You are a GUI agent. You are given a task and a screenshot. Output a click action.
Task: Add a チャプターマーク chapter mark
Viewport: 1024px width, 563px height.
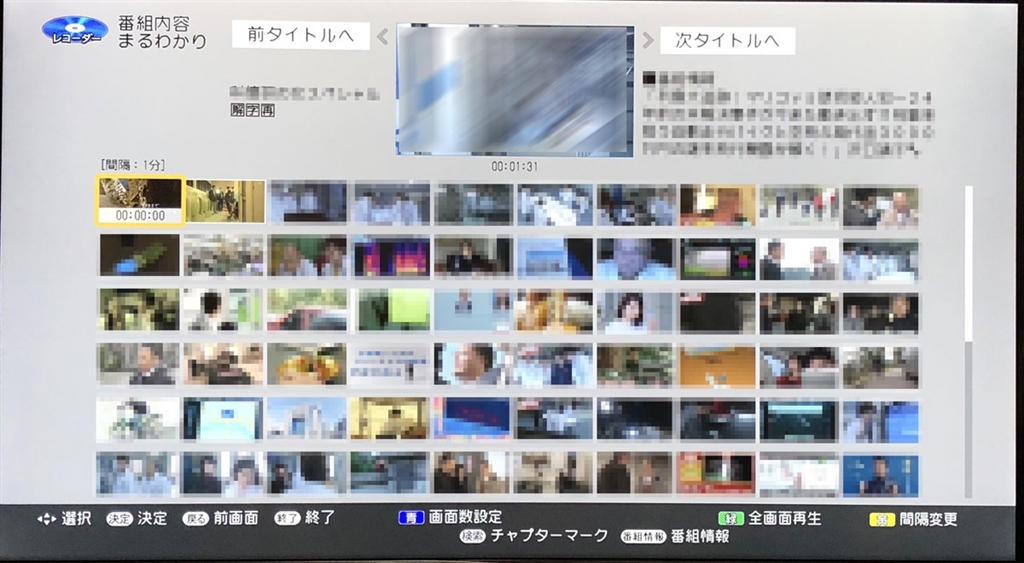pyautogui.click(x=549, y=536)
